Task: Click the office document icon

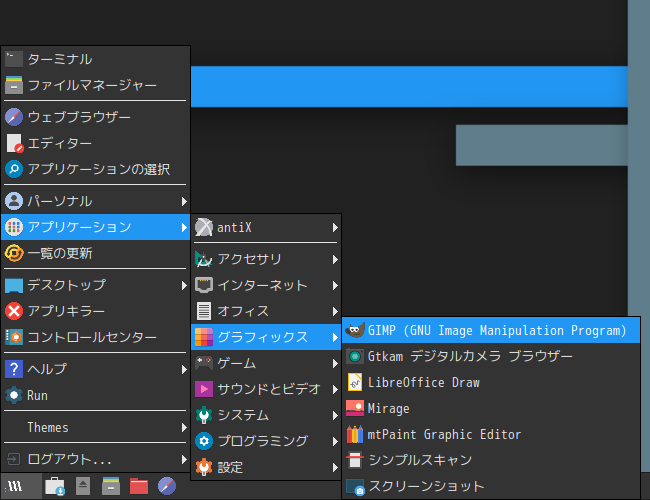Action: (x=204, y=311)
